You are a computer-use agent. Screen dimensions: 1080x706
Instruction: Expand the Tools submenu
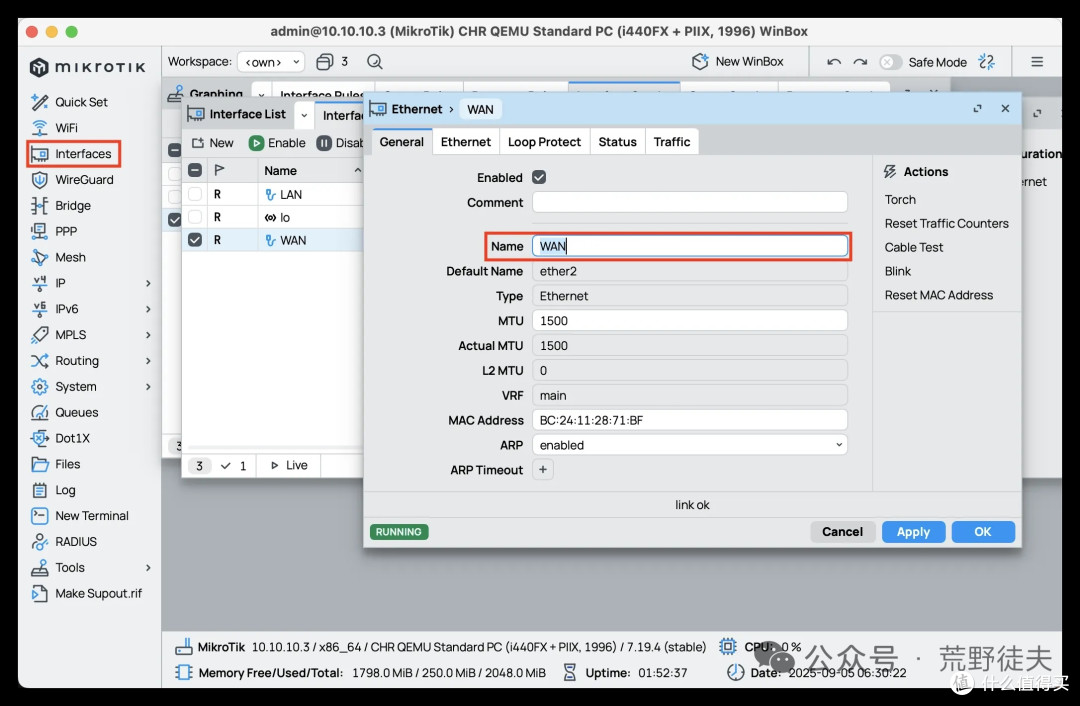[x=148, y=568]
